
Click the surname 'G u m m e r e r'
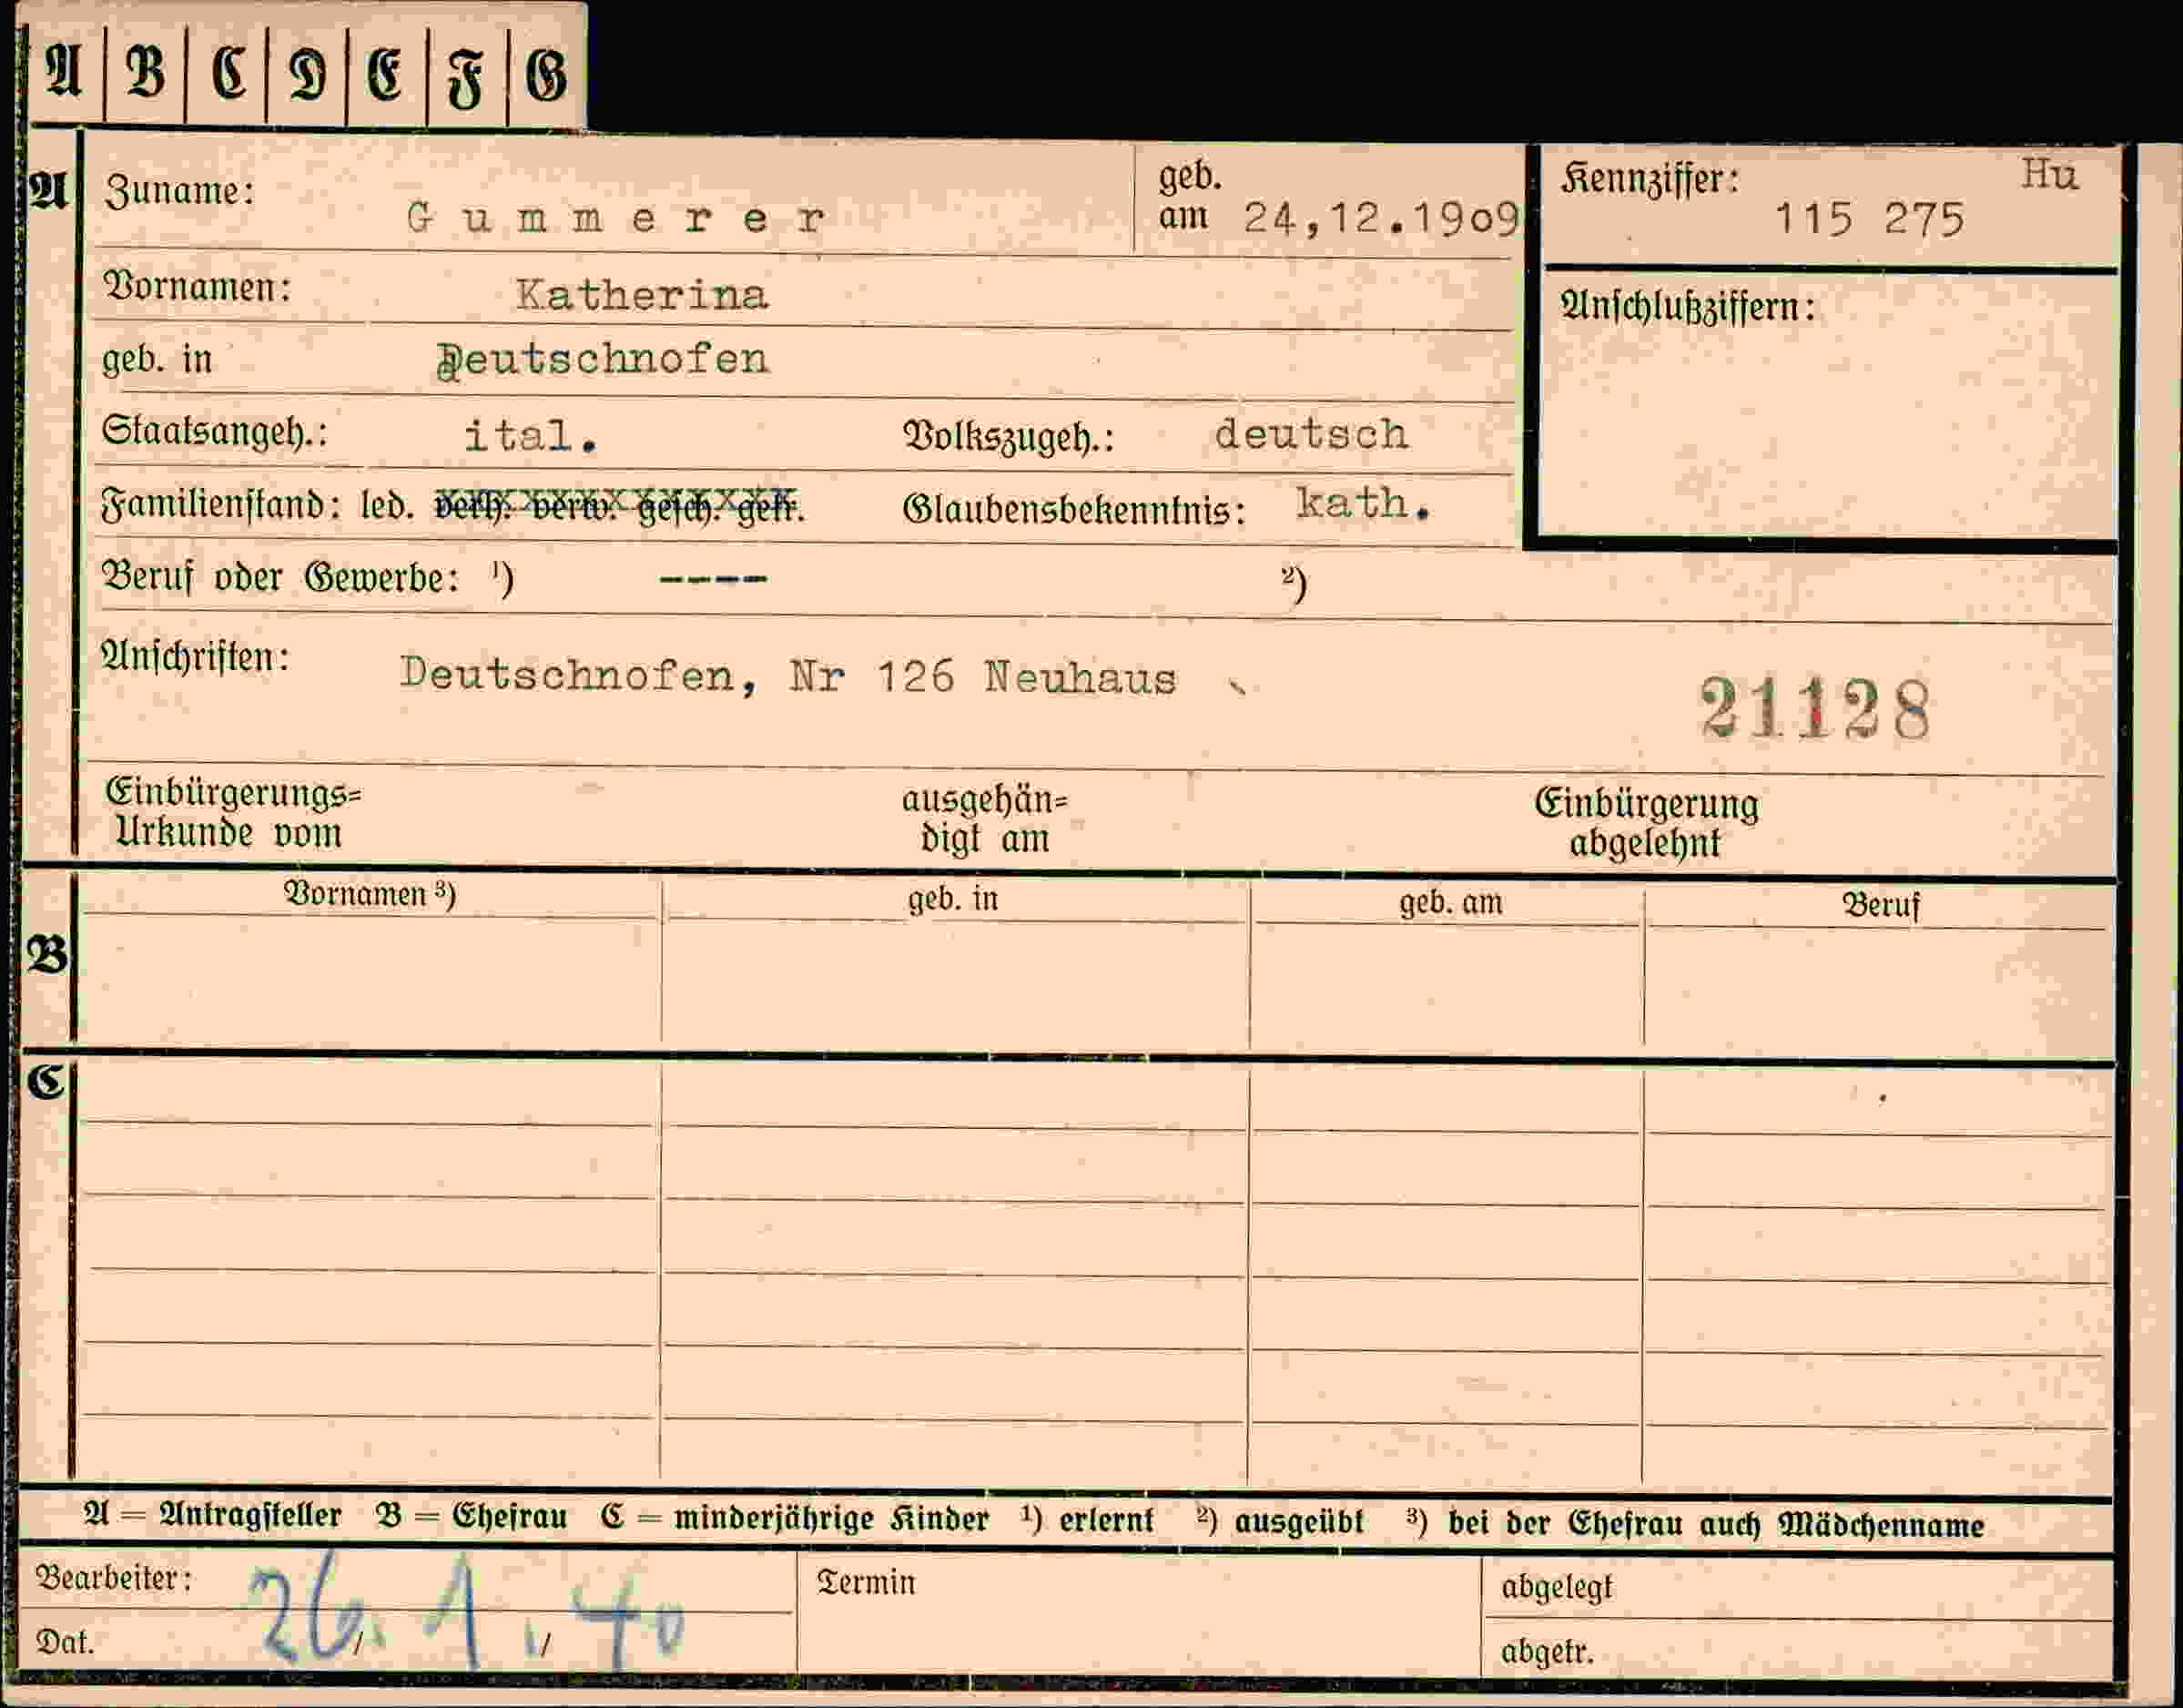pyautogui.click(x=617, y=217)
